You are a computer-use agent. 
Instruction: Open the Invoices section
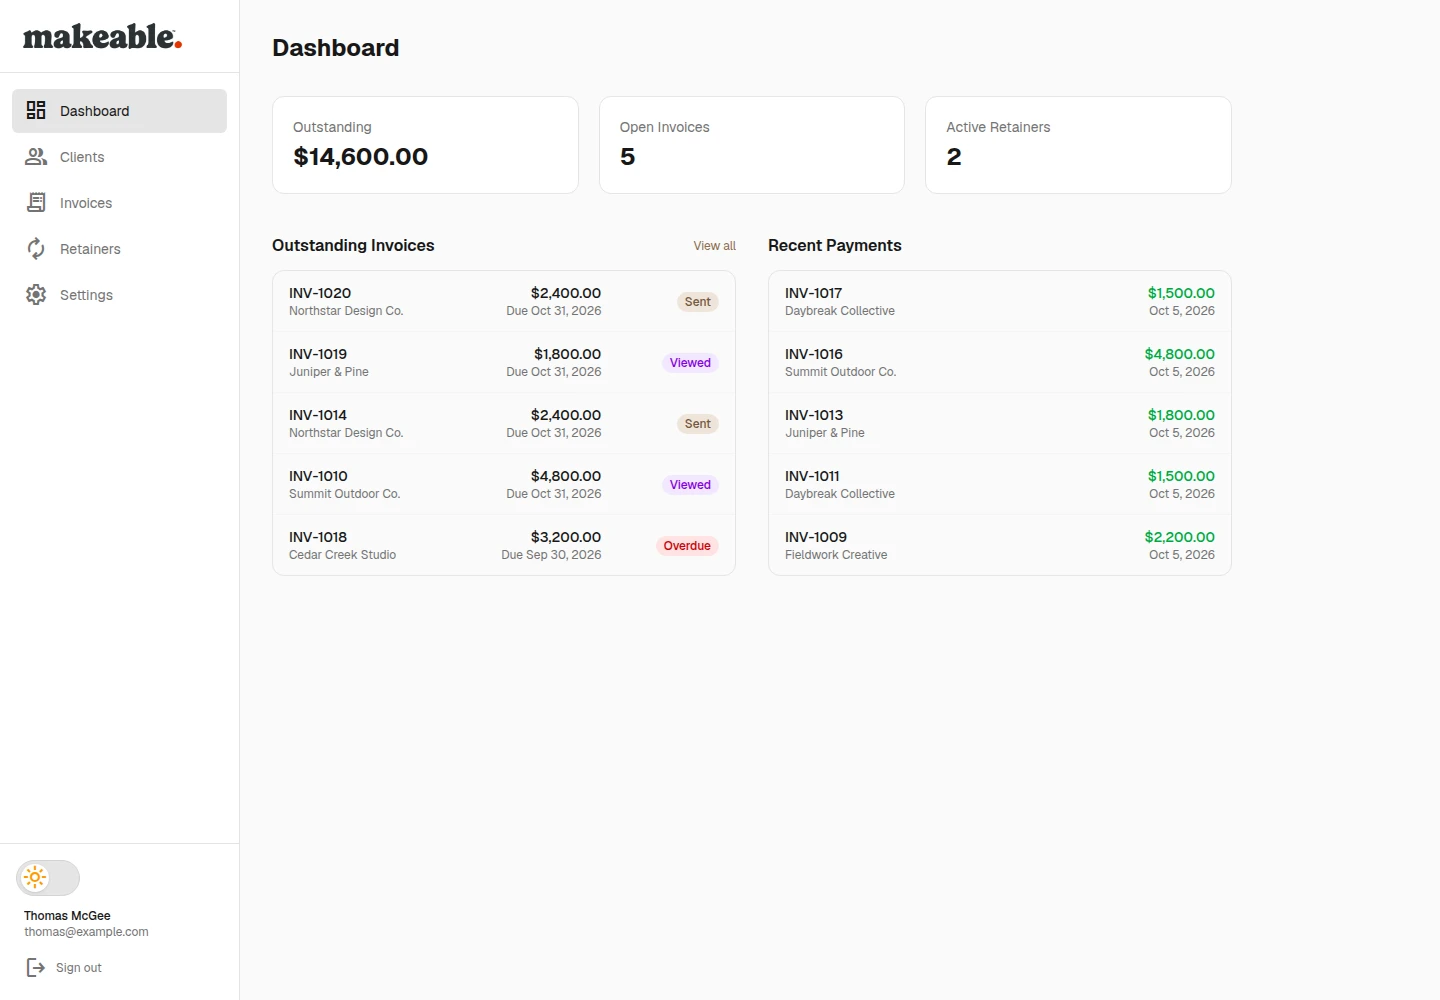click(119, 203)
